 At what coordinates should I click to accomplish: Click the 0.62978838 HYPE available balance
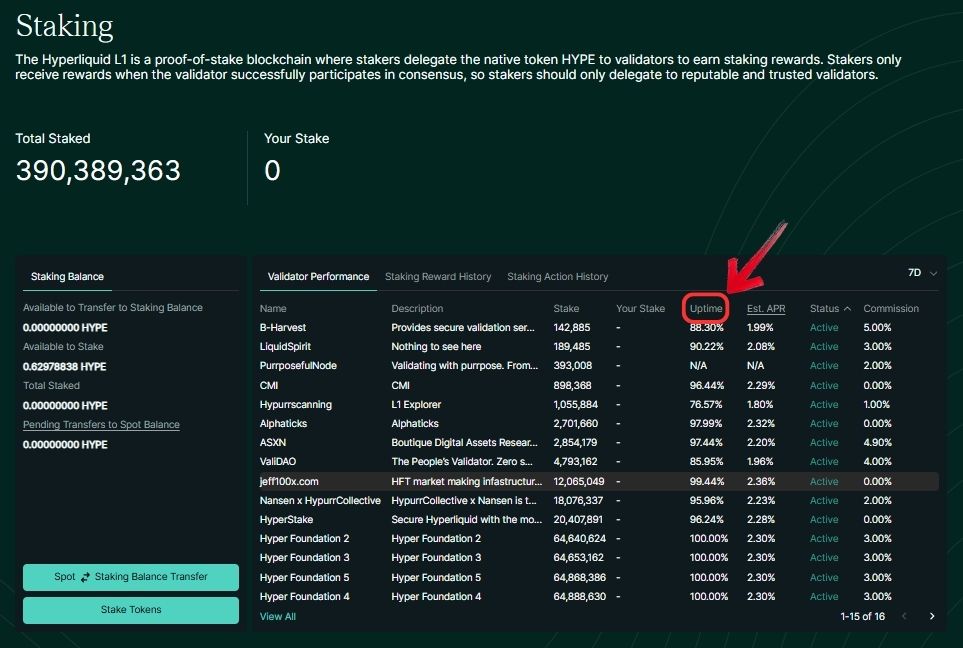pos(64,367)
